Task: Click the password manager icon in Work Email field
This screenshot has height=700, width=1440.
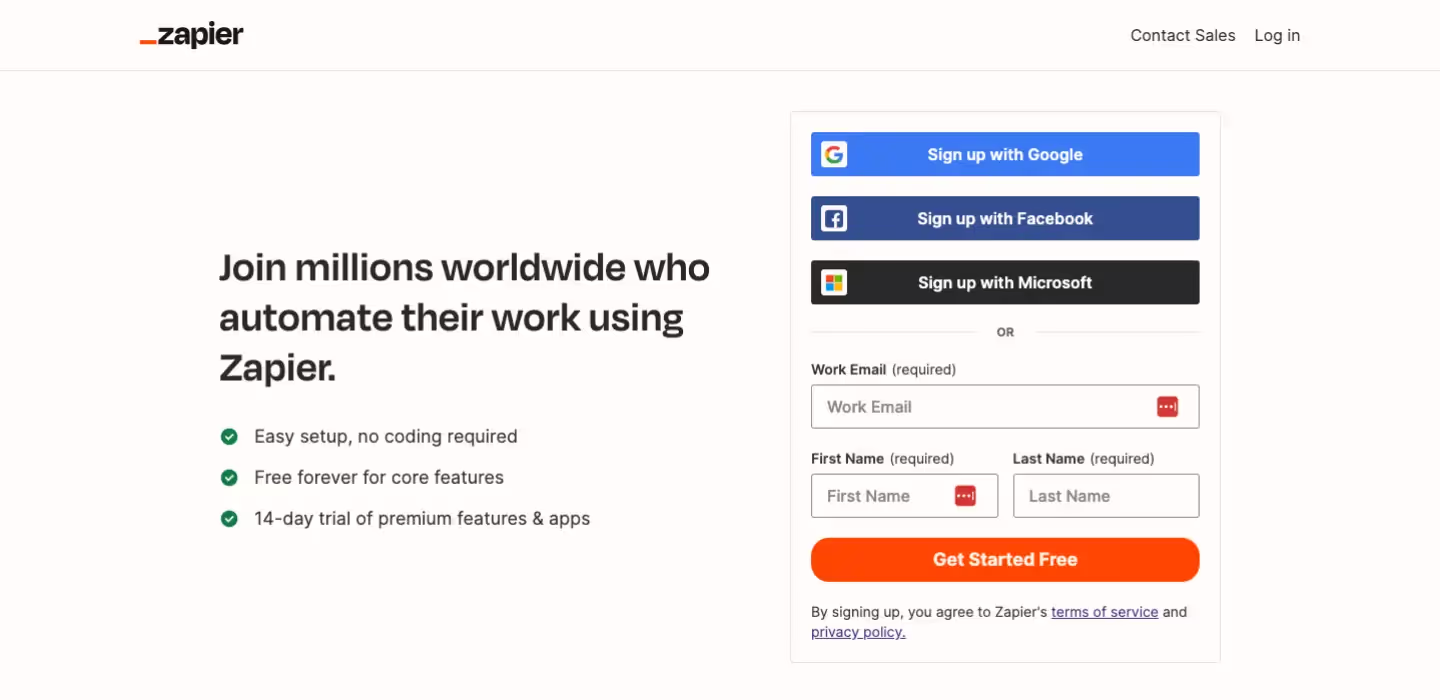Action: coord(1167,406)
